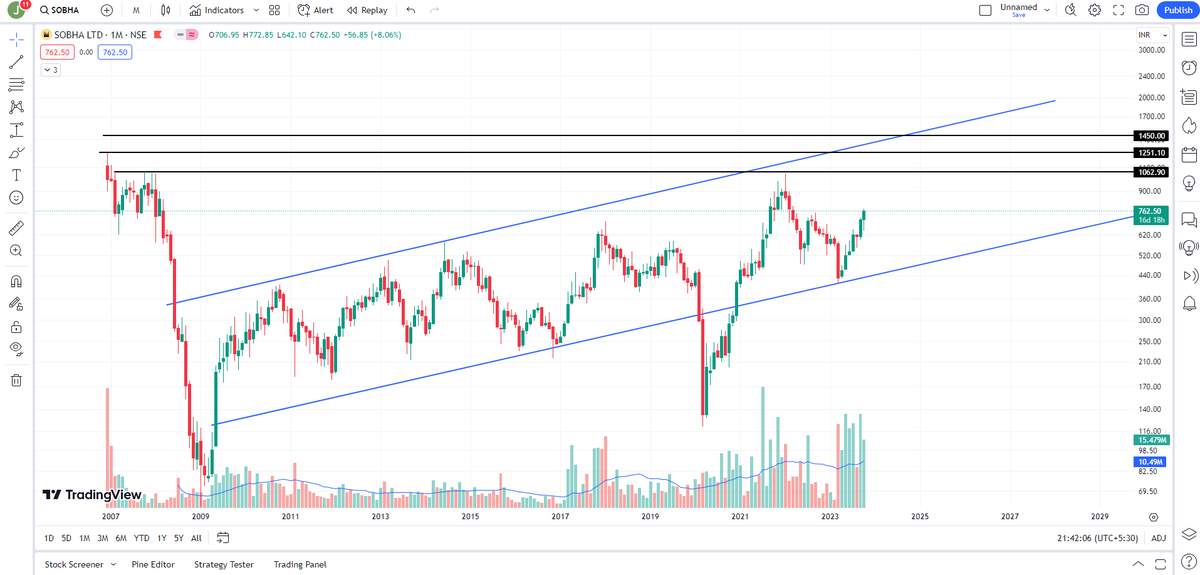The image size is (1200, 575).
Task: Open the INR currency dropdown
Action: pyautogui.click(x=1151, y=35)
